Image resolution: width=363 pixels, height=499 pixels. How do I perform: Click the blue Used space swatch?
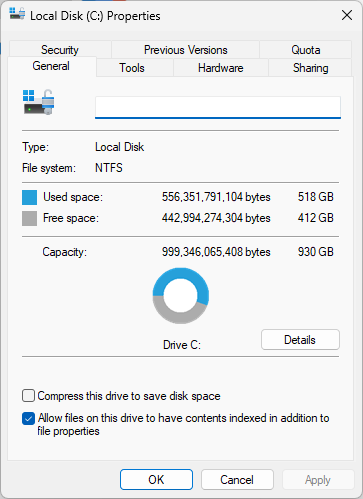(x=29, y=197)
